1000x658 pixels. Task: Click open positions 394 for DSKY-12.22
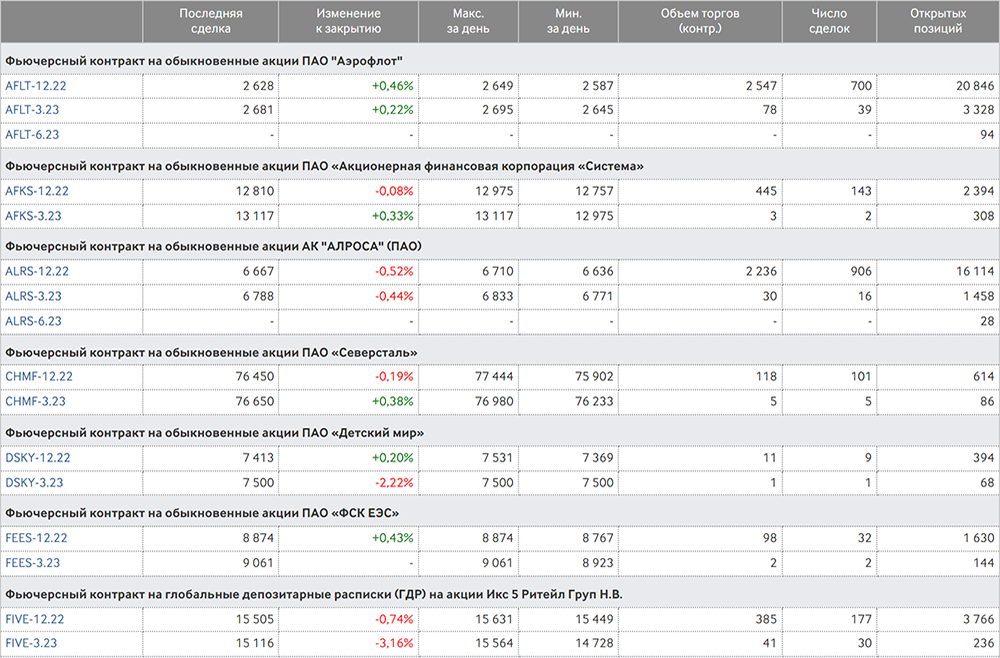point(983,458)
